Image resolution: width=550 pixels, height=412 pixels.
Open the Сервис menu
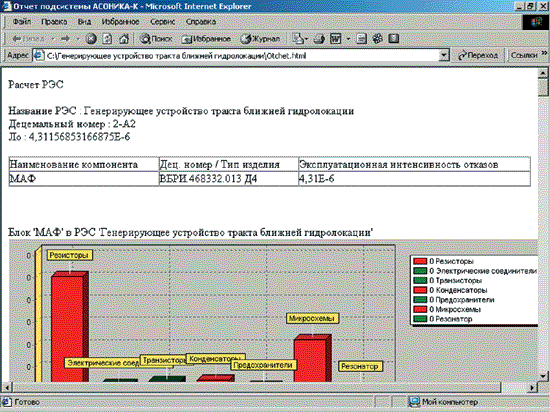coord(162,22)
